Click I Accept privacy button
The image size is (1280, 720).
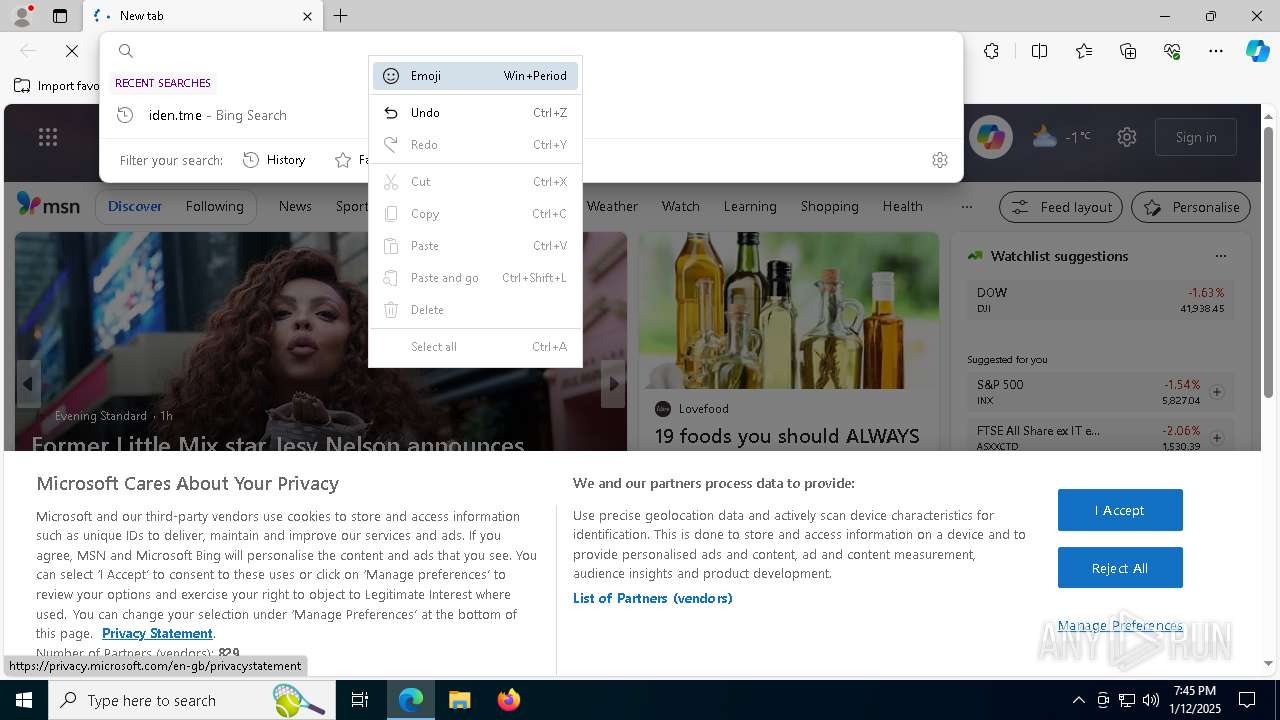tap(1120, 510)
